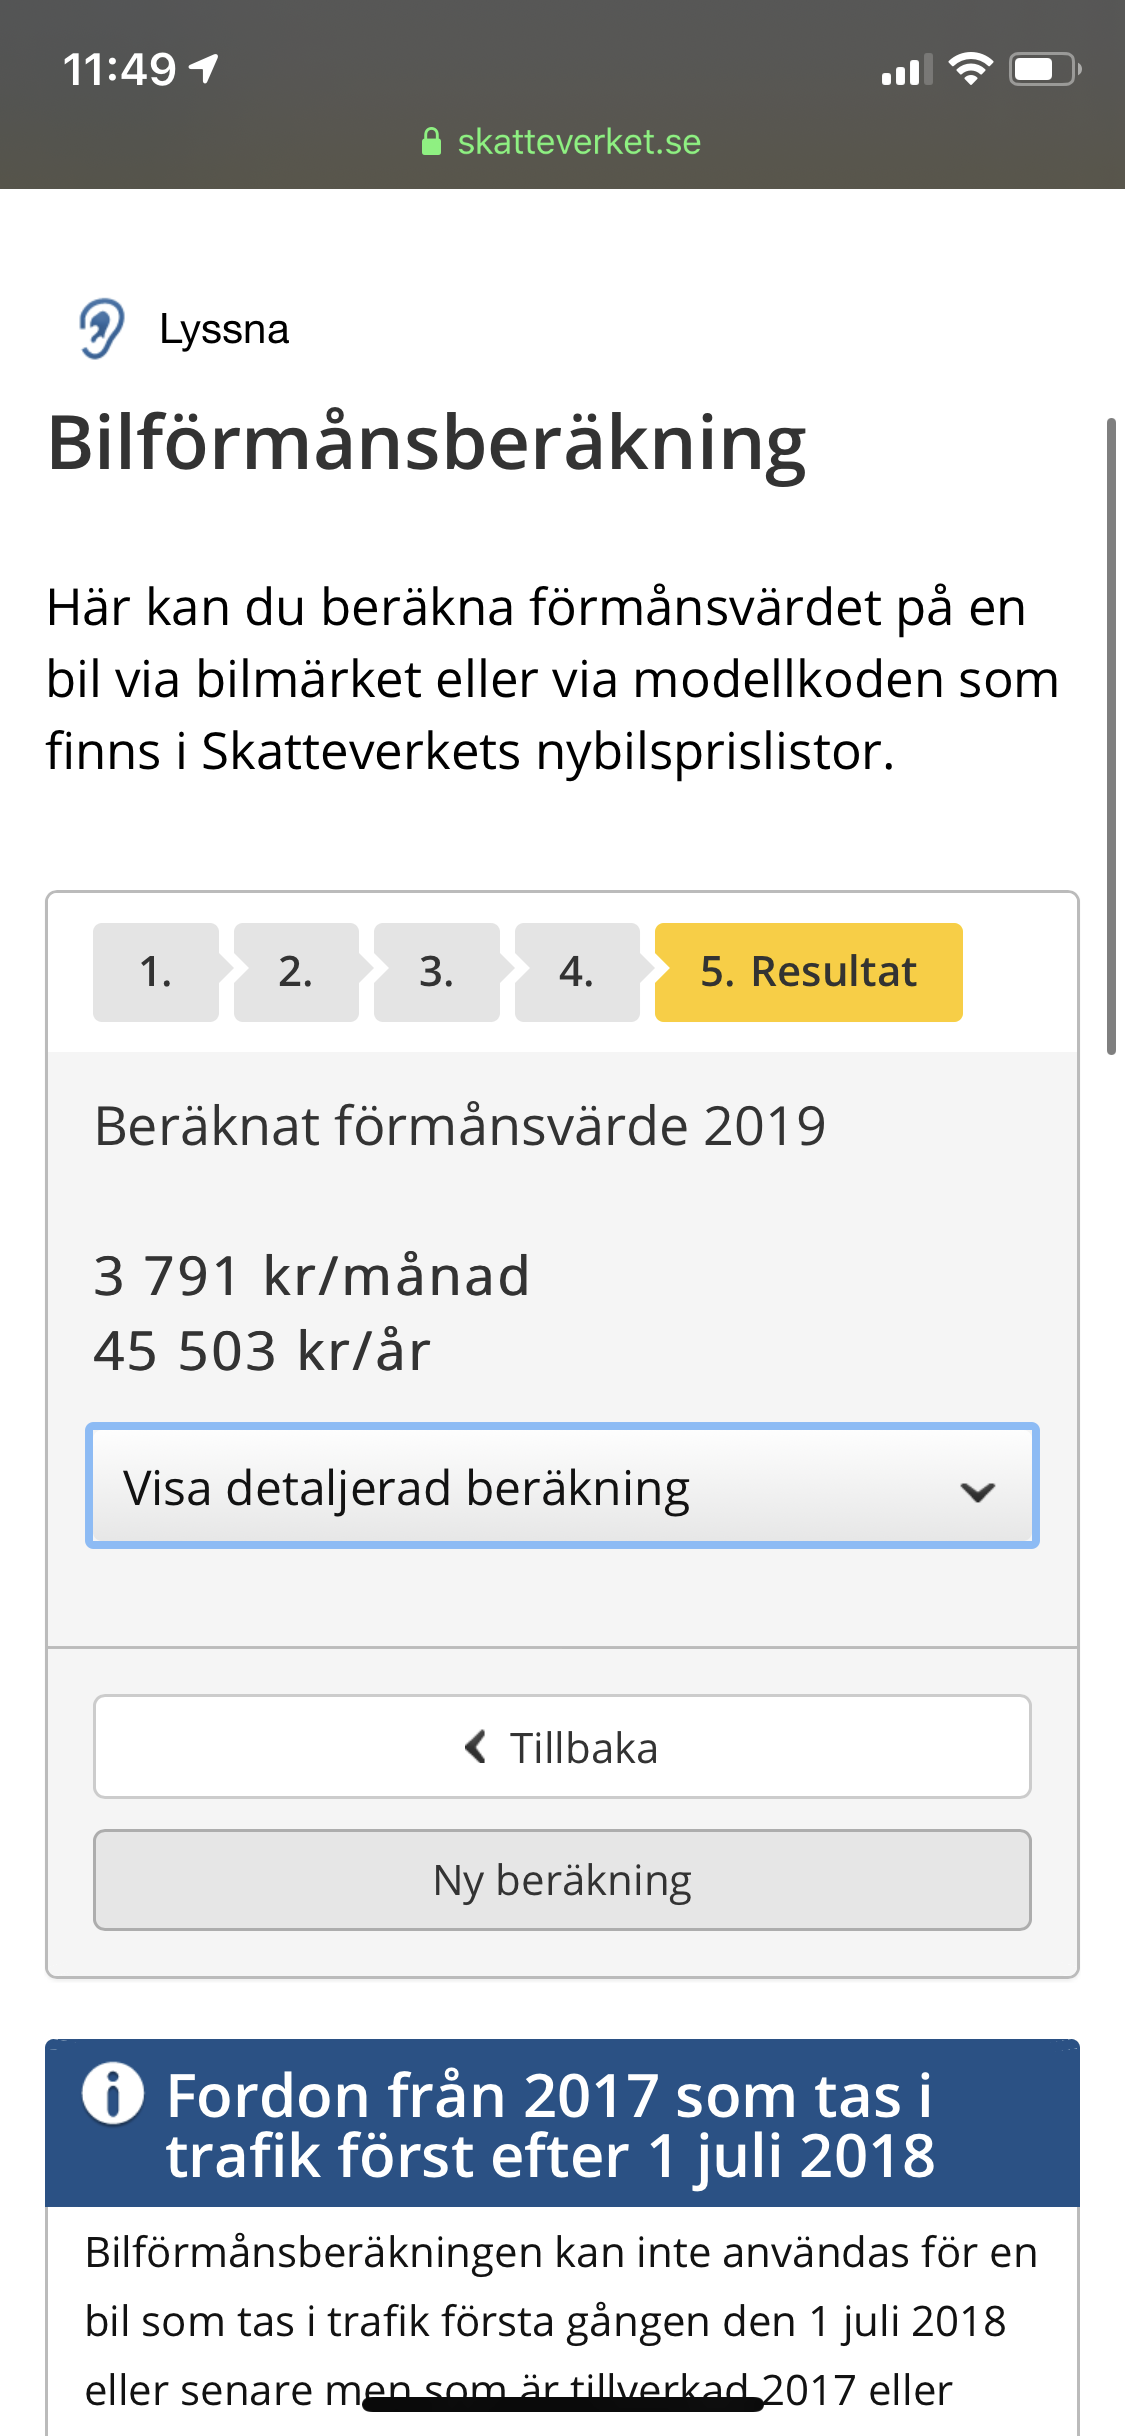Tap the green padlock icon

pyautogui.click(x=431, y=142)
